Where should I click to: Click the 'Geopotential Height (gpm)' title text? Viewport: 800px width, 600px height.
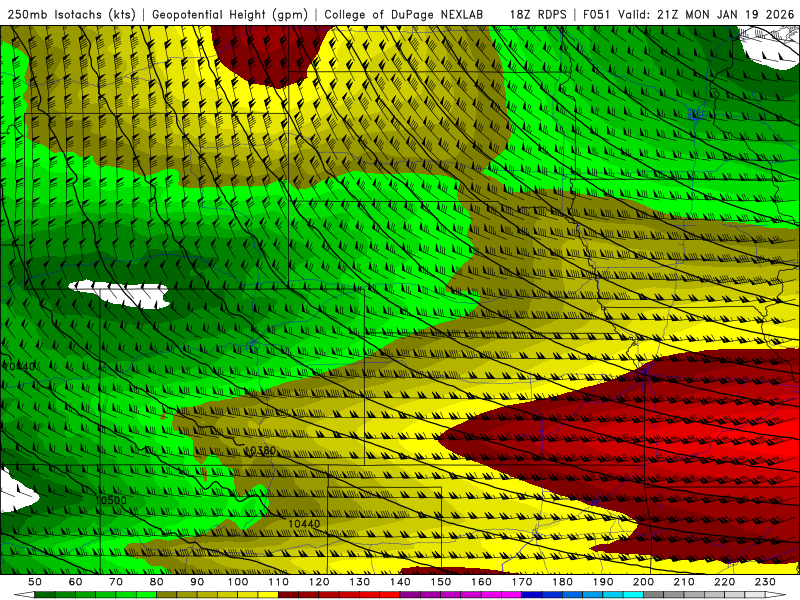click(230, 14)
